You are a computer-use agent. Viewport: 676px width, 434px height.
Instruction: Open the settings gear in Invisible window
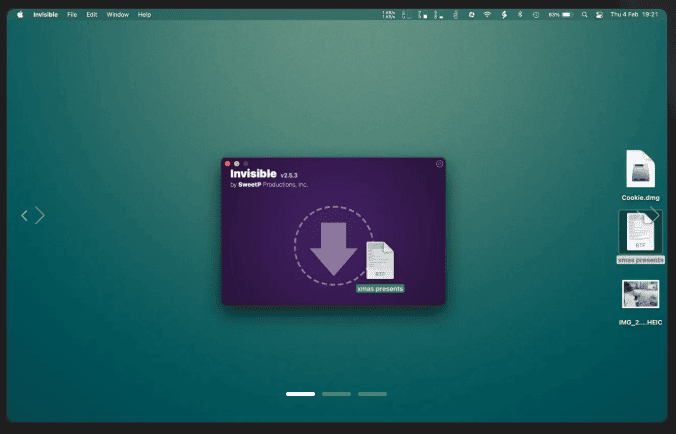[439, 164]
